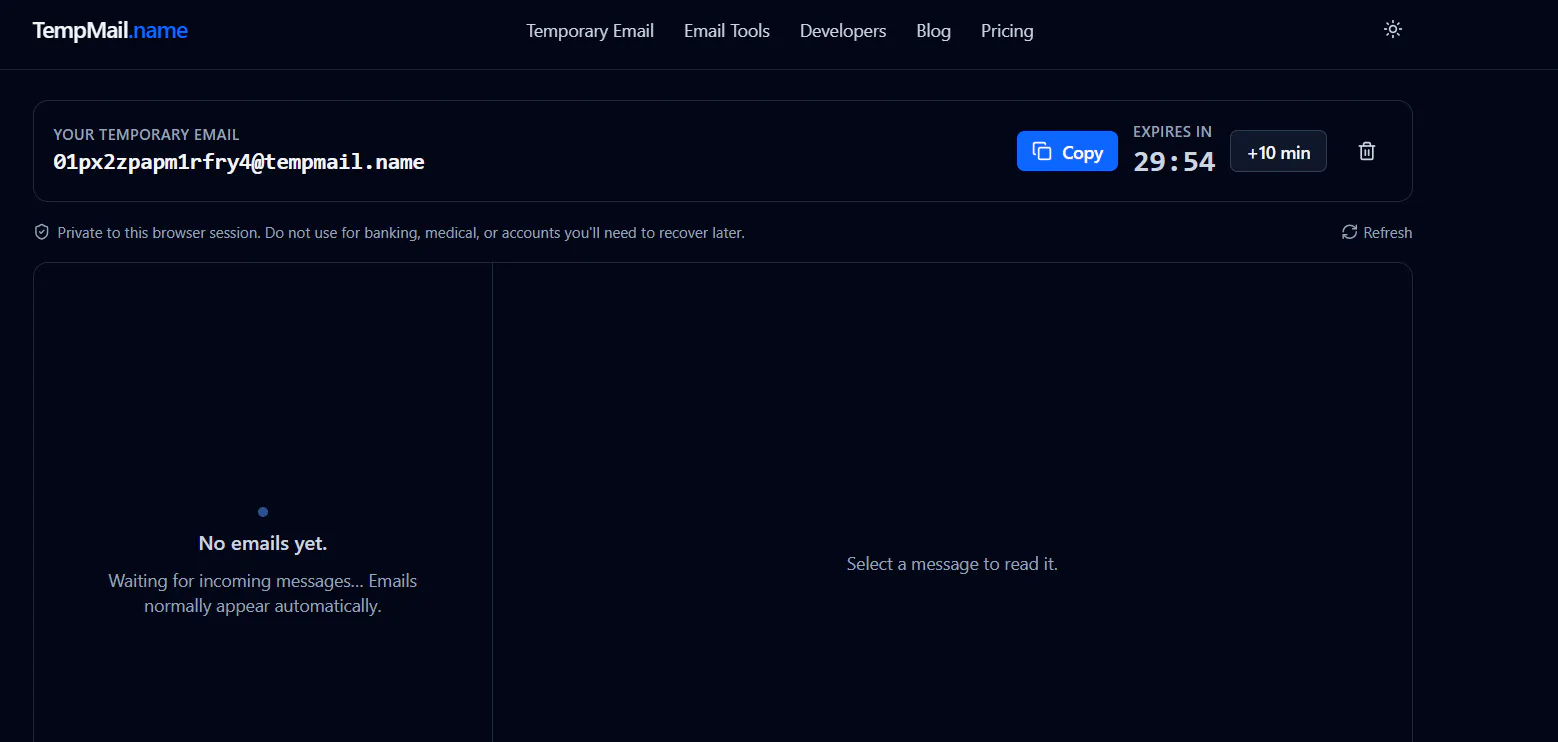
Task: Refresh the inbox
Action: pyautogui.click(x=1377, y=233)
